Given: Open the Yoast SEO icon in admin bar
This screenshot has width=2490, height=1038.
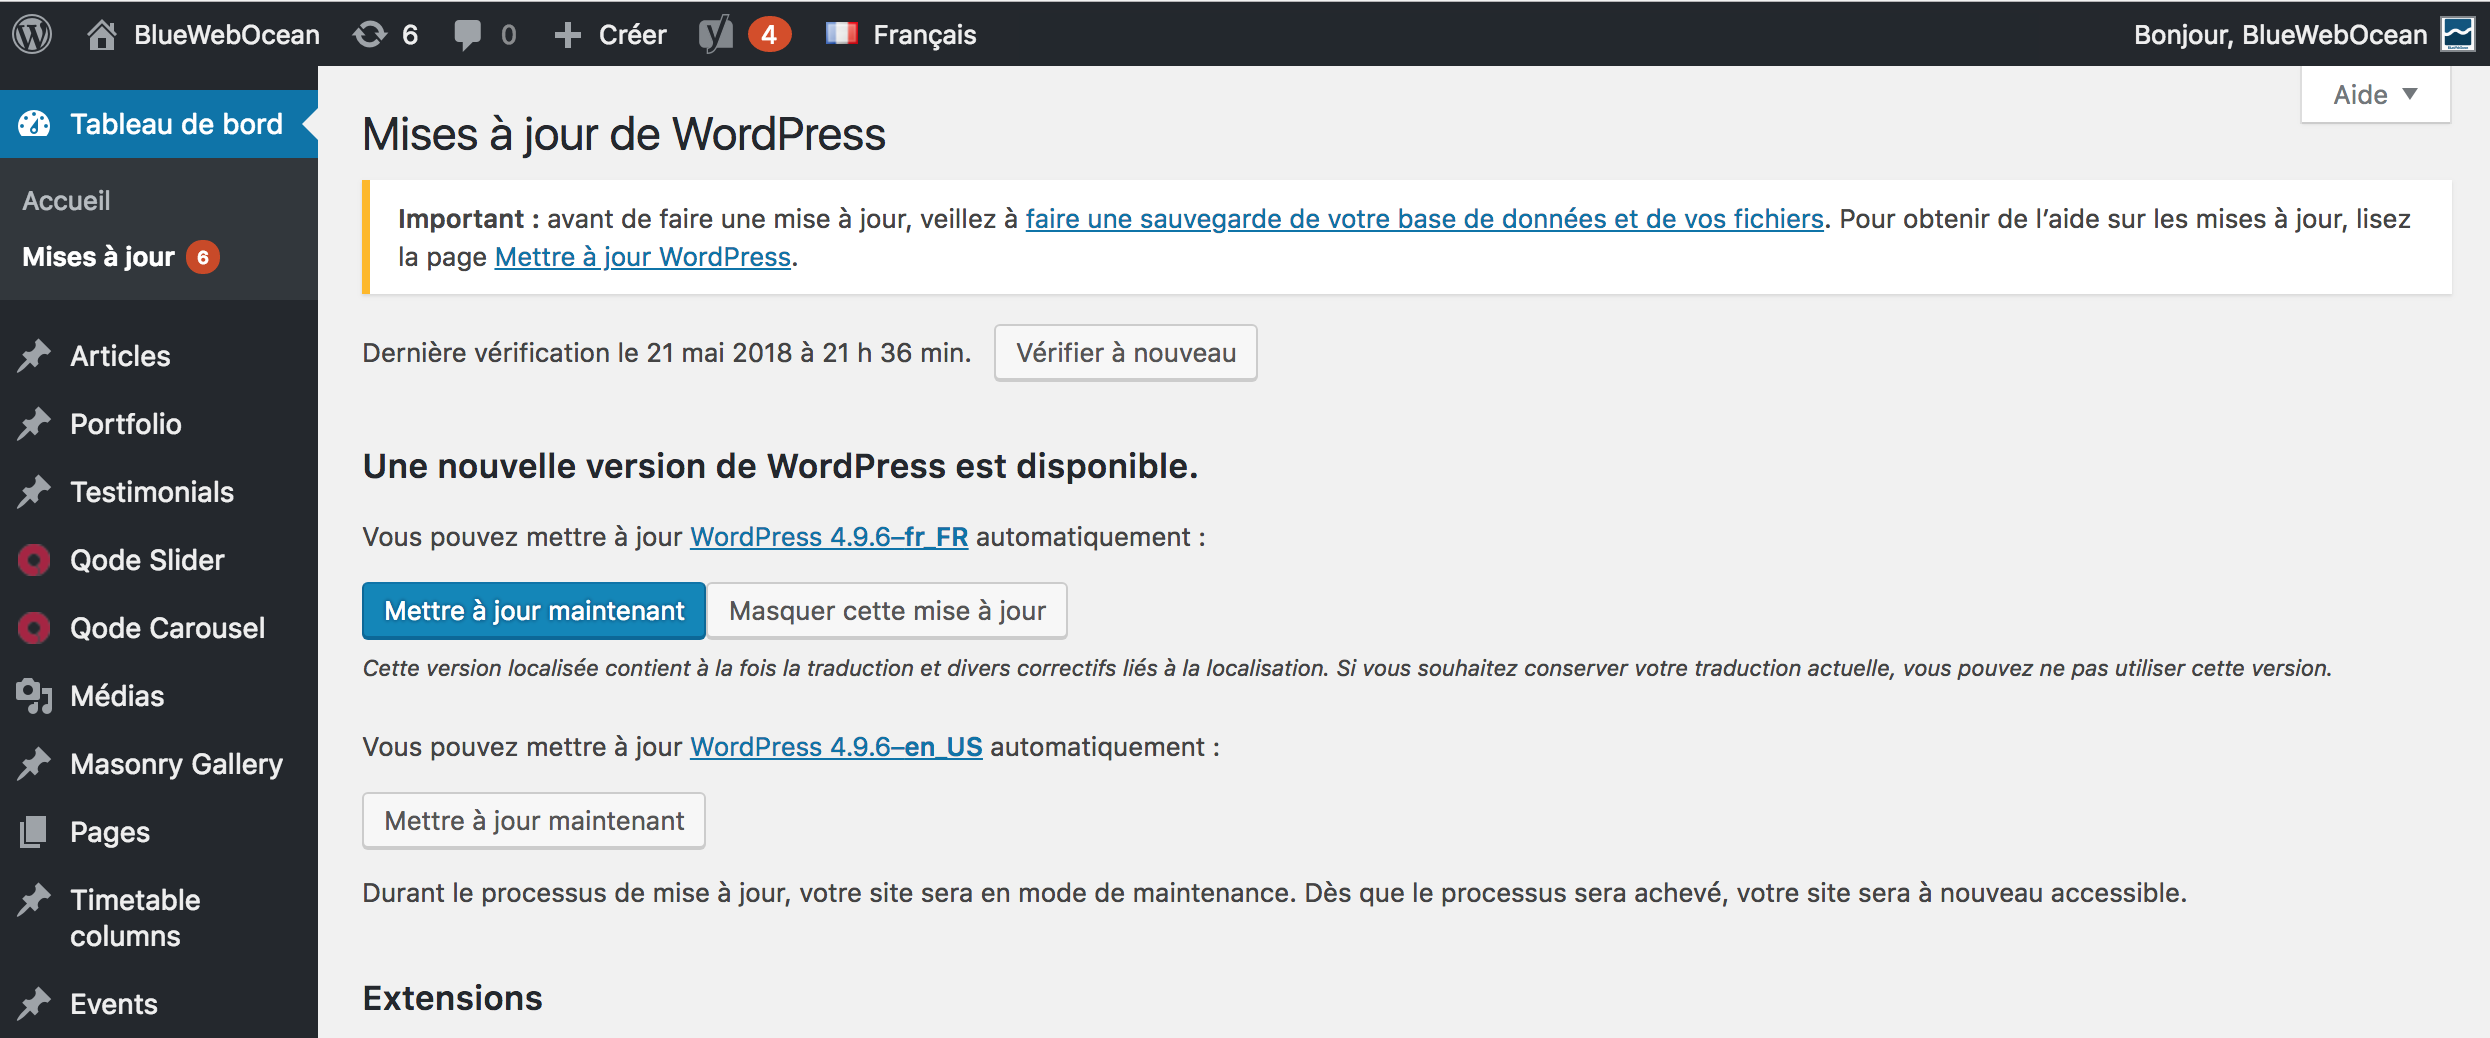Looking at the screenshot, I should click(x=716, y=34).
